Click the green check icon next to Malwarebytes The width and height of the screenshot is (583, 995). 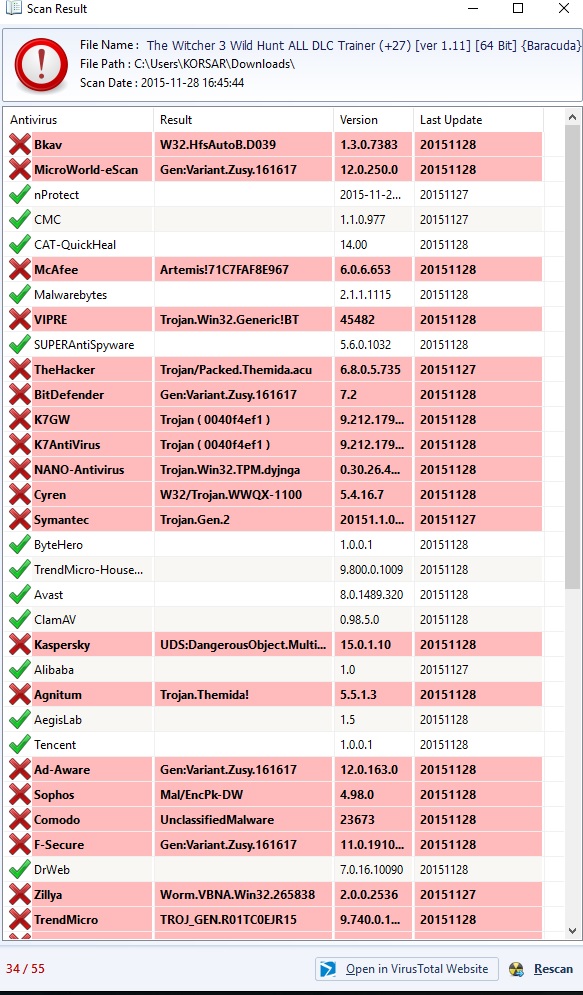click(x=20, y=294)
